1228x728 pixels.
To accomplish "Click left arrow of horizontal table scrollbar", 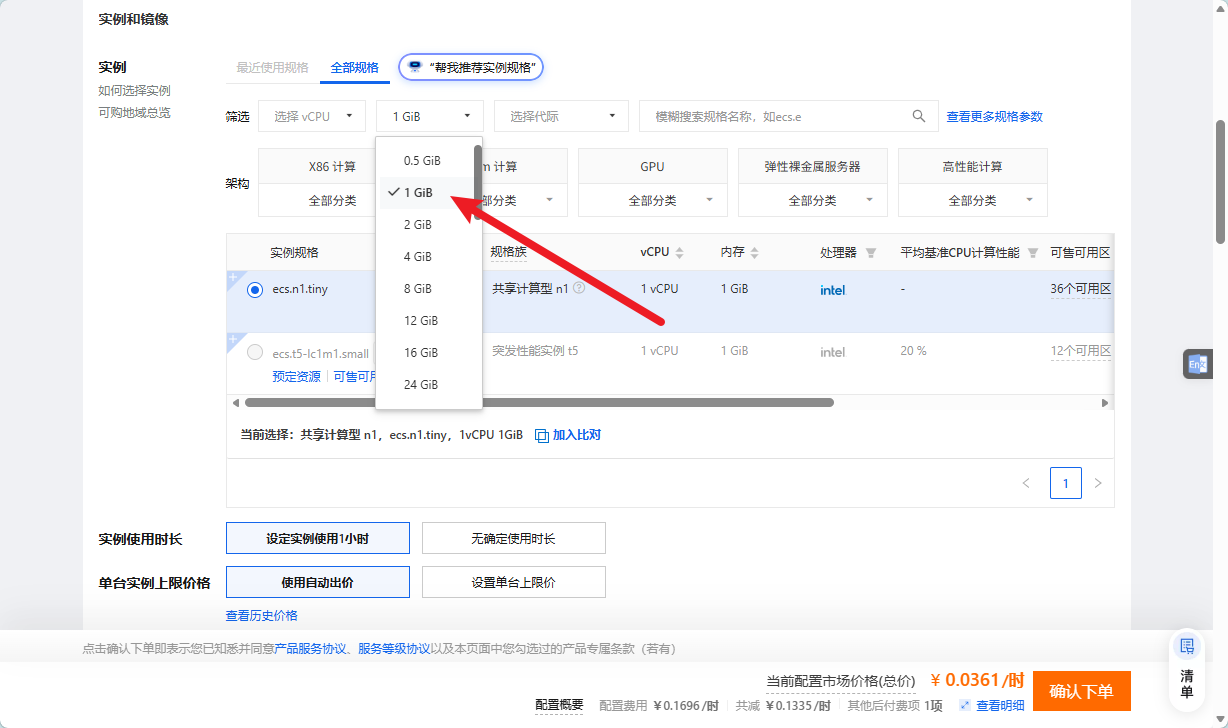I will coord(235,402).
